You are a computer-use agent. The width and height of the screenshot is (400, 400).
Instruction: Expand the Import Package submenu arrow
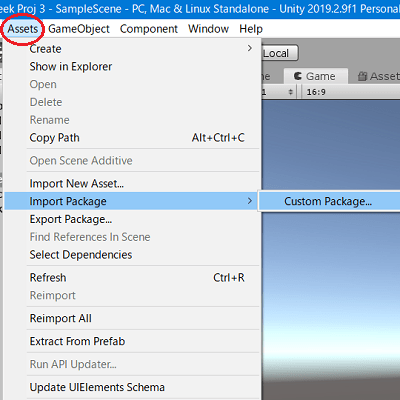tap(250, 201)
